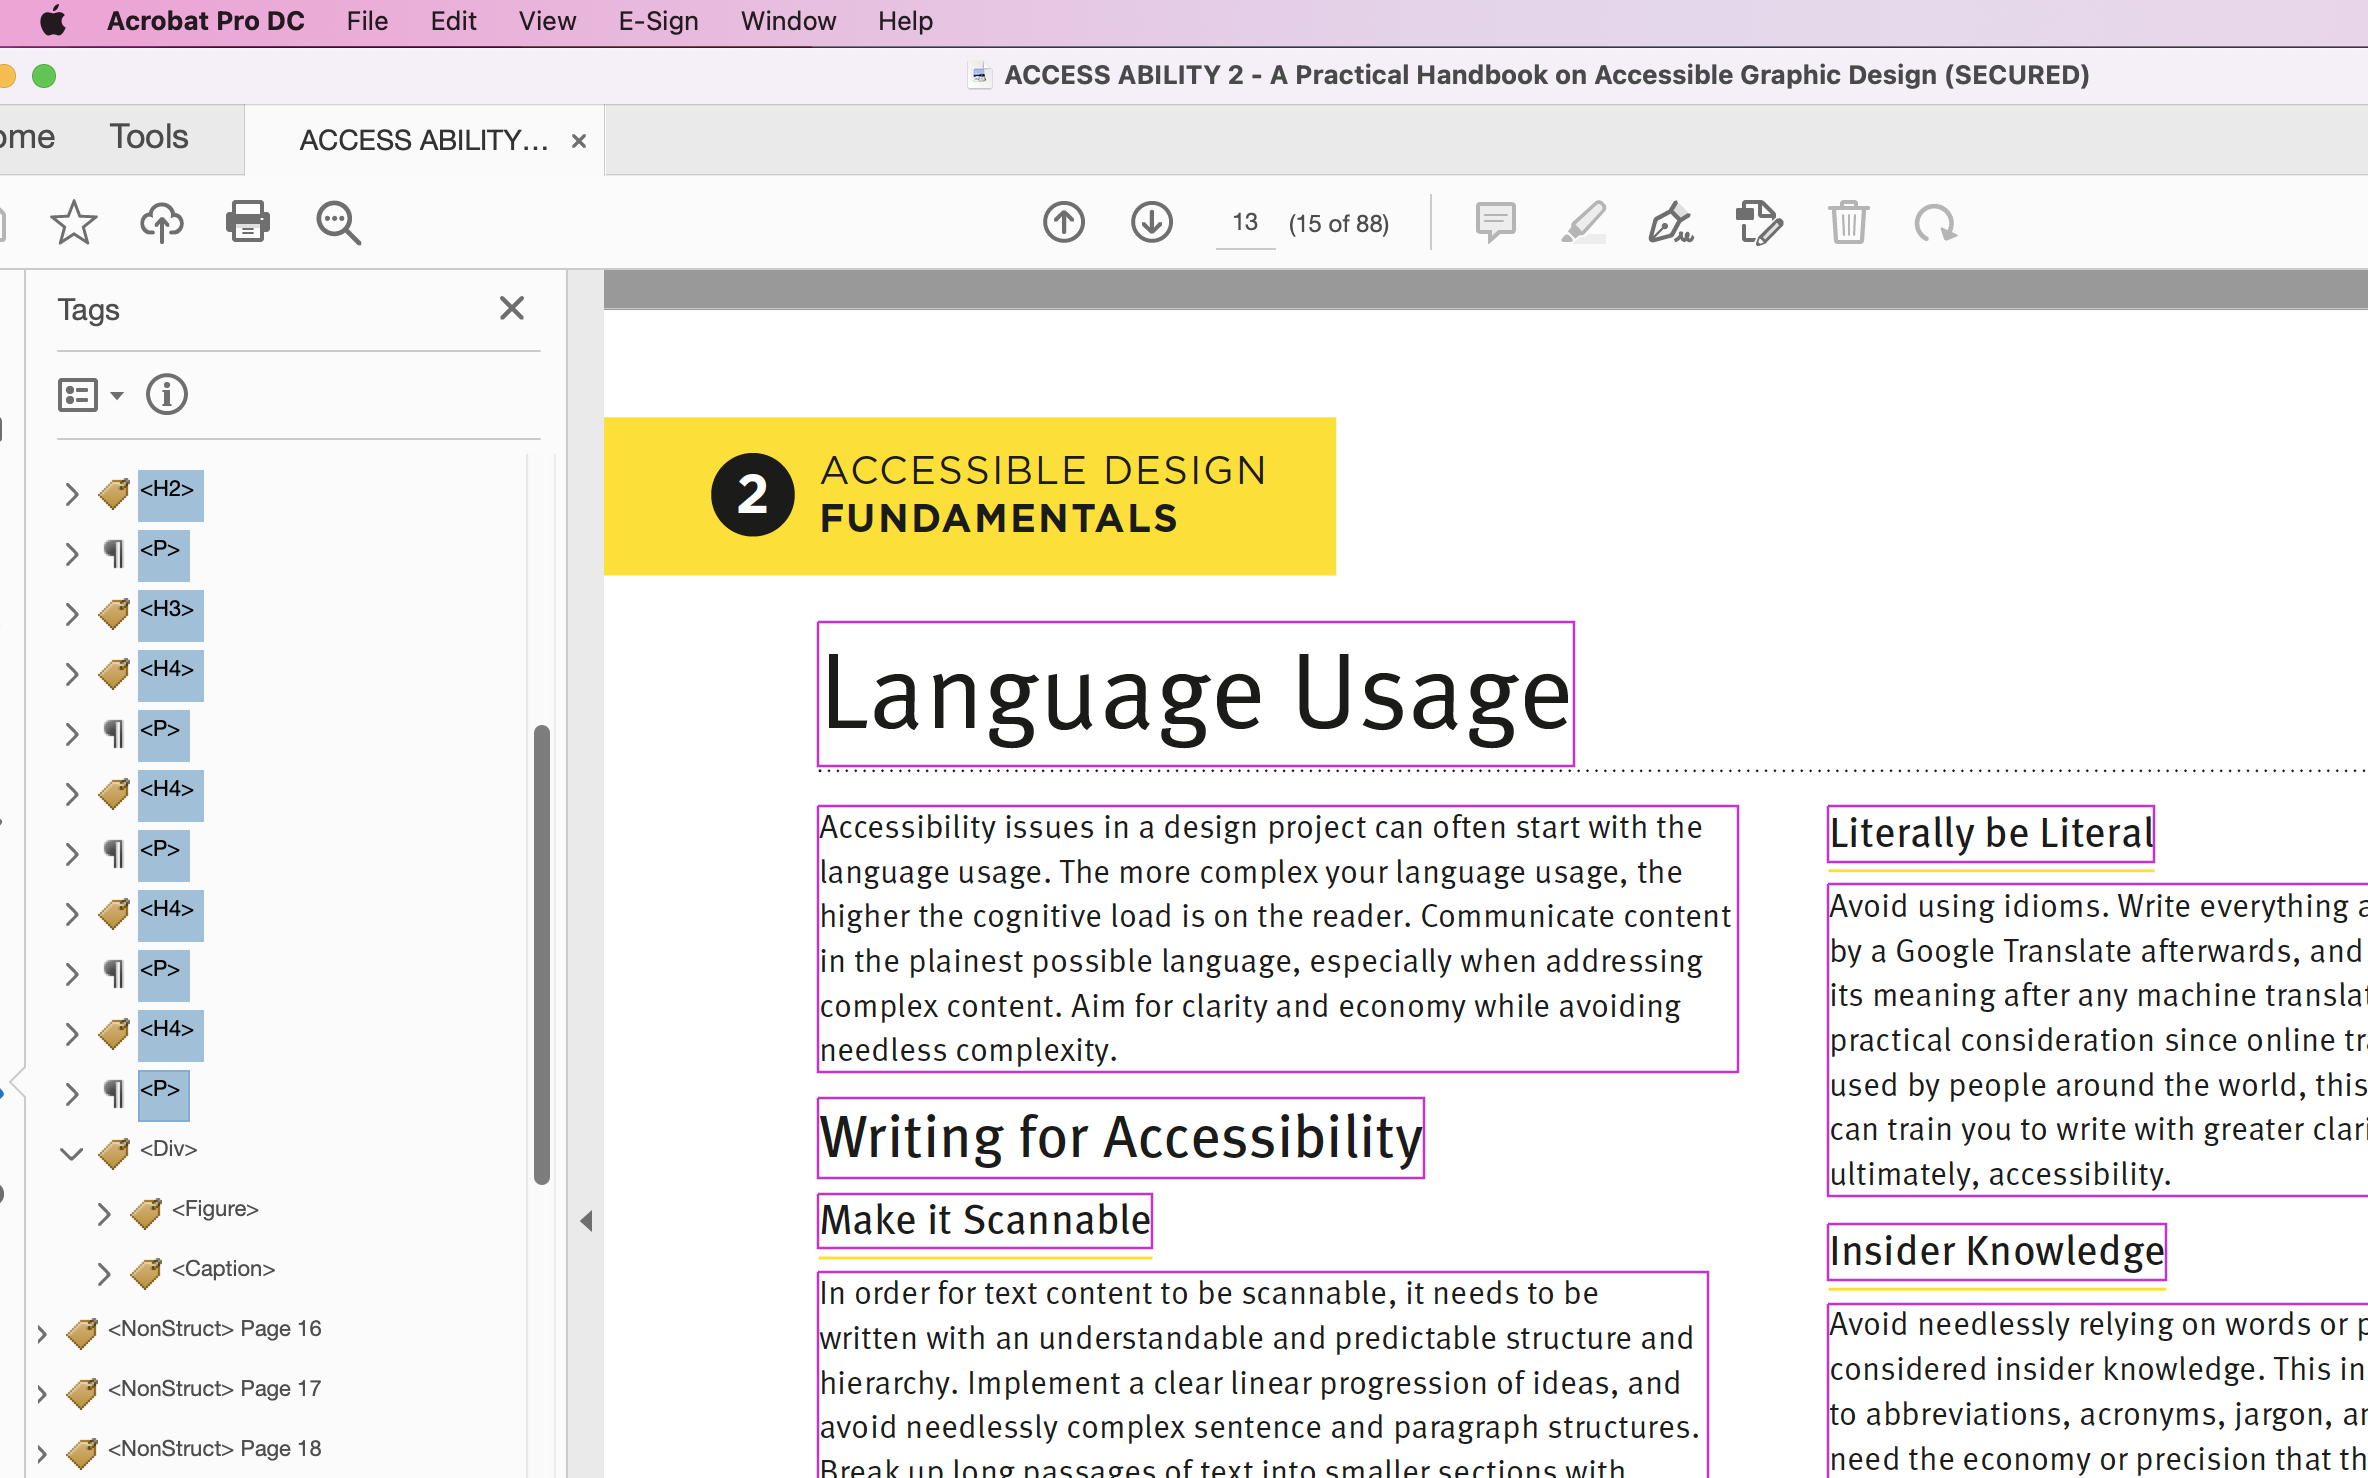Open the Window menu
The width and height of the screenshot is (2368, 1478).
tap(788, 21)
